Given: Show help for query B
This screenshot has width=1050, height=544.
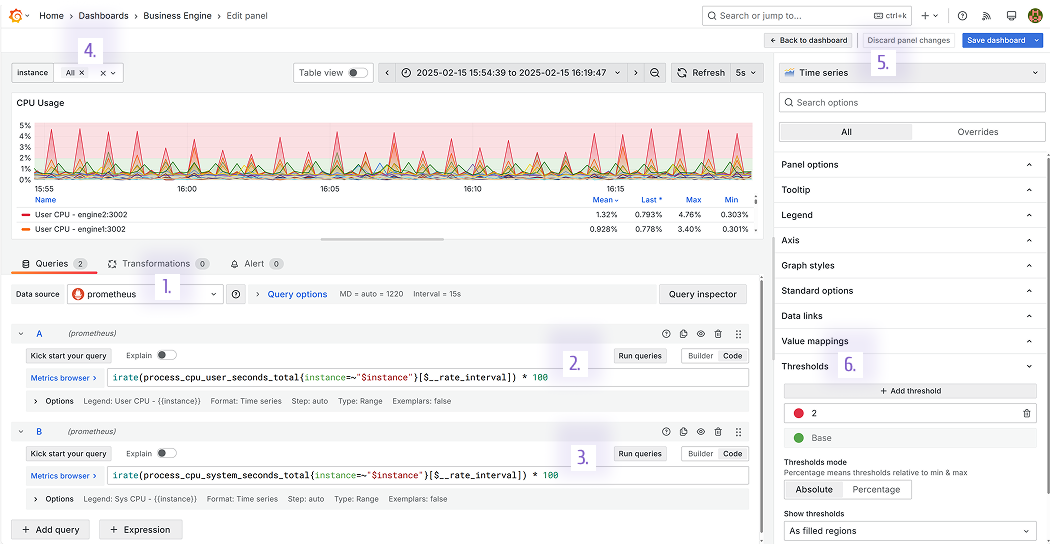Looking at the screenshot, I should tap(666, 431).
